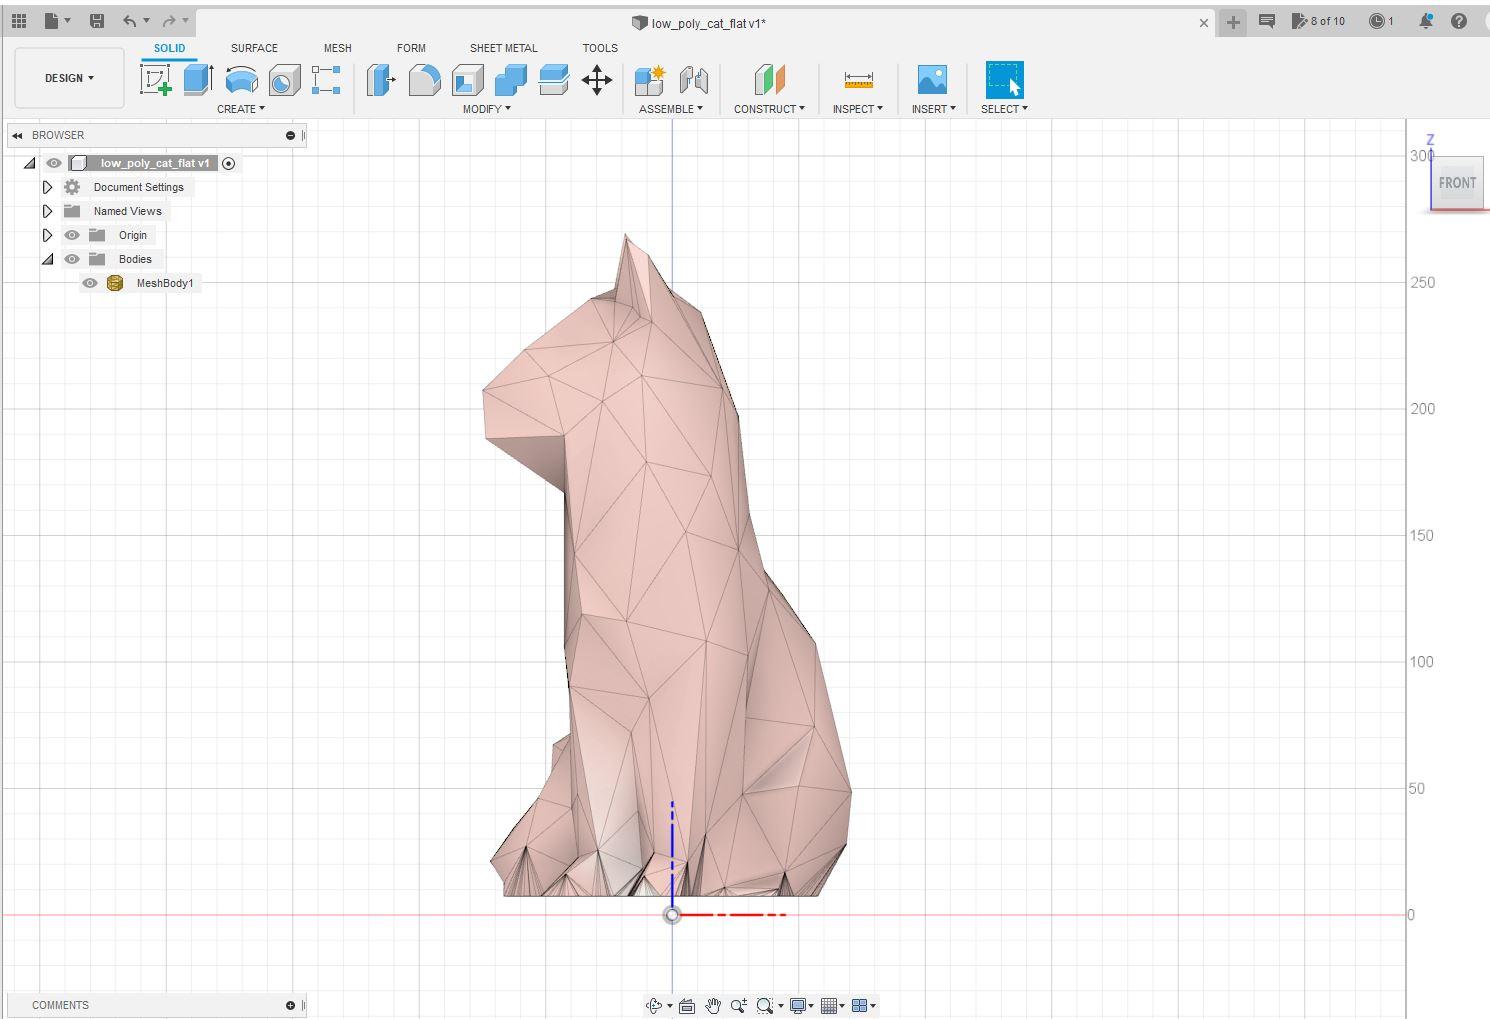Screen dimensions: 1490x1019
Task: Open the DESIGN workspace dropdown
Action: click(68, 78)
